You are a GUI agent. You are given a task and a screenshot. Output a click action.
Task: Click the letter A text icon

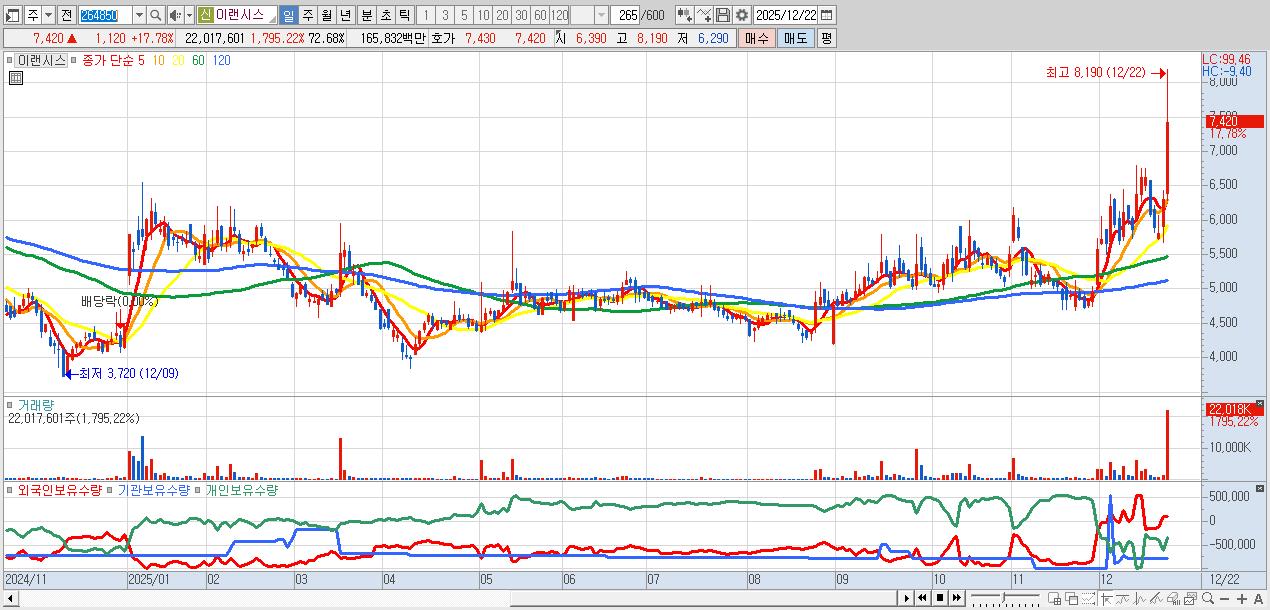1259,598
